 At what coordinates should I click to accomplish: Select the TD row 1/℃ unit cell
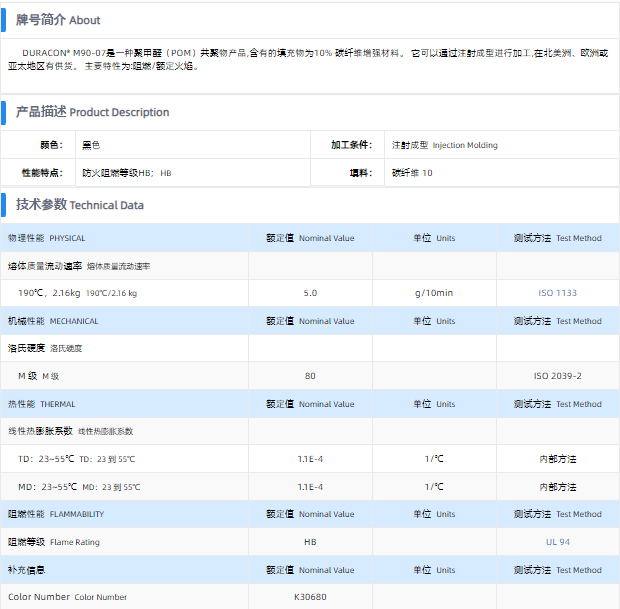tap(434, 459)
